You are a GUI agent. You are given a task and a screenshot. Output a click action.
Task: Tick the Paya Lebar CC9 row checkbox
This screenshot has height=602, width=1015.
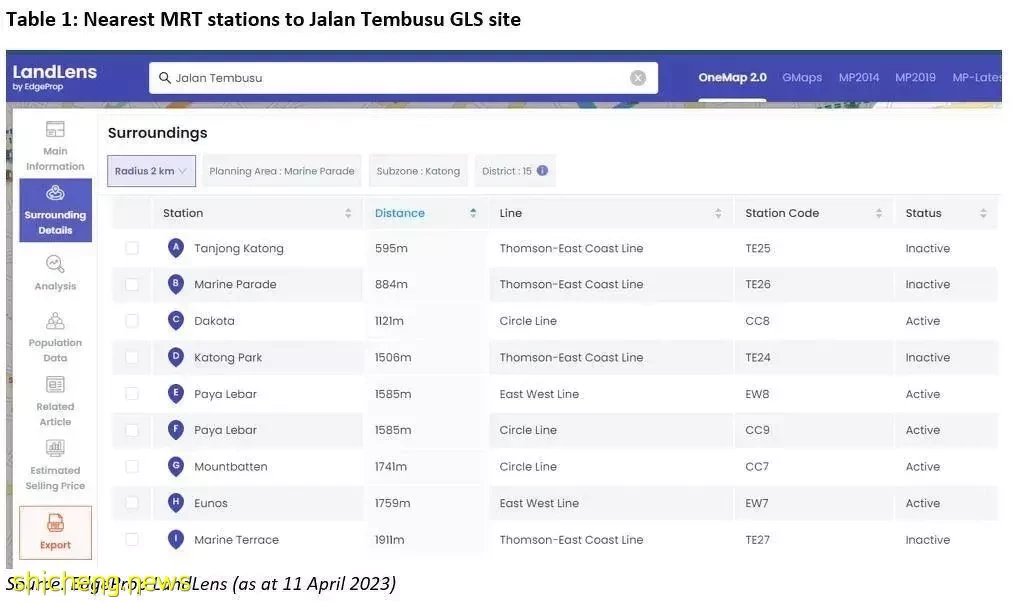click(x=132, y=430)
